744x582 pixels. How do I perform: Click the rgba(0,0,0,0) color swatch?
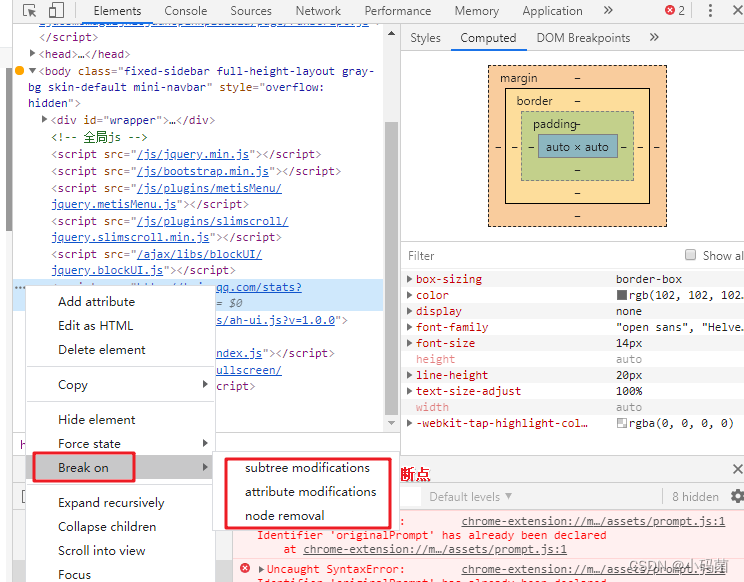point(622,423)
